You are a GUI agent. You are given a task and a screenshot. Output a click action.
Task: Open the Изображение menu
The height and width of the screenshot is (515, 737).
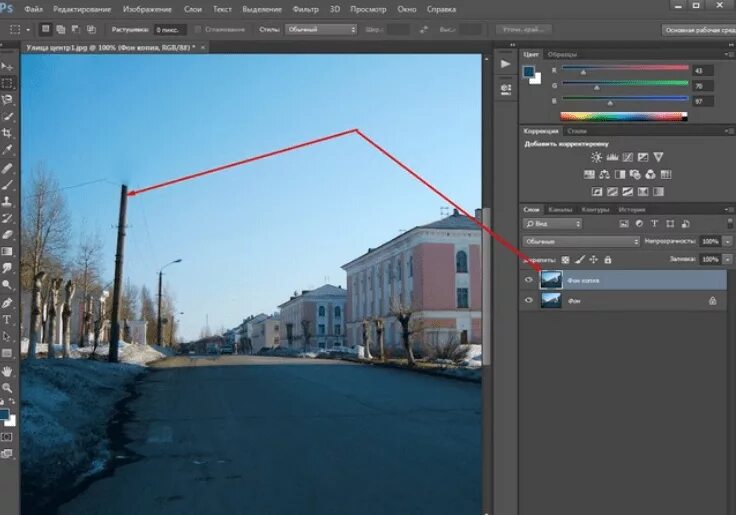click(147, 9)
